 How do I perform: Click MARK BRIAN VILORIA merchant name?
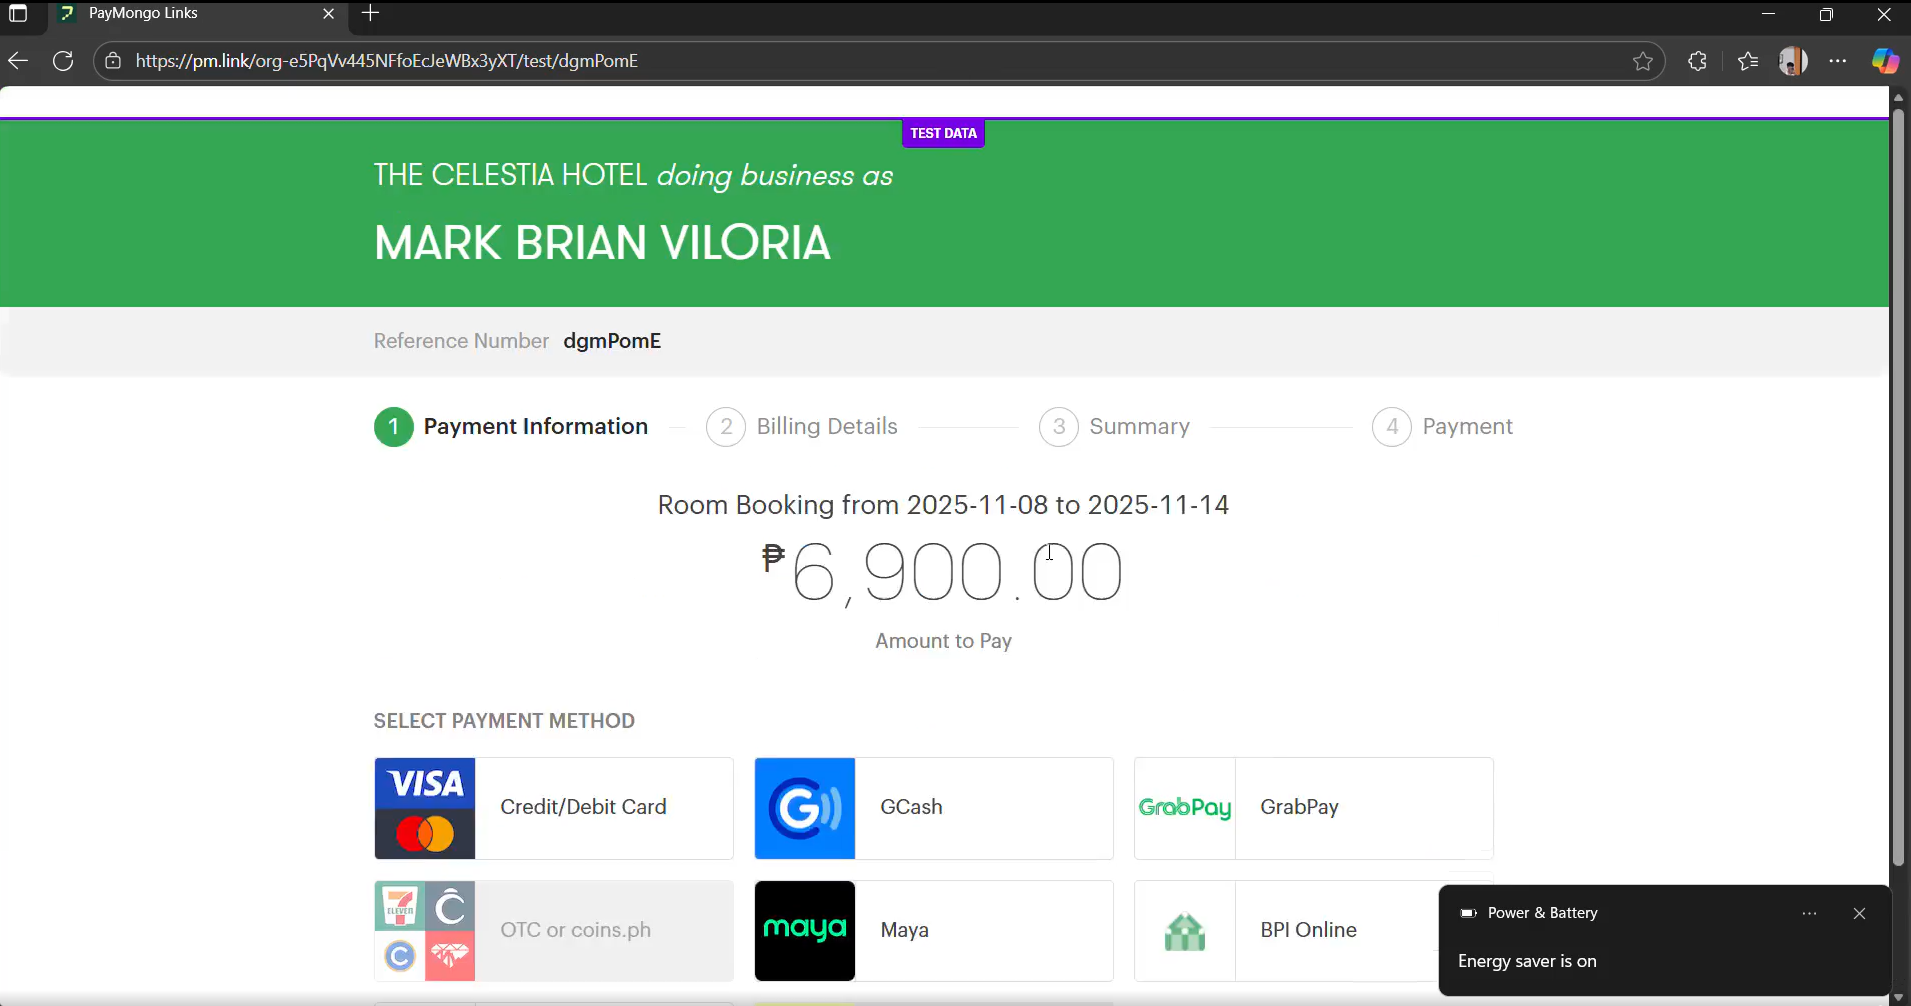click(602, 243)
